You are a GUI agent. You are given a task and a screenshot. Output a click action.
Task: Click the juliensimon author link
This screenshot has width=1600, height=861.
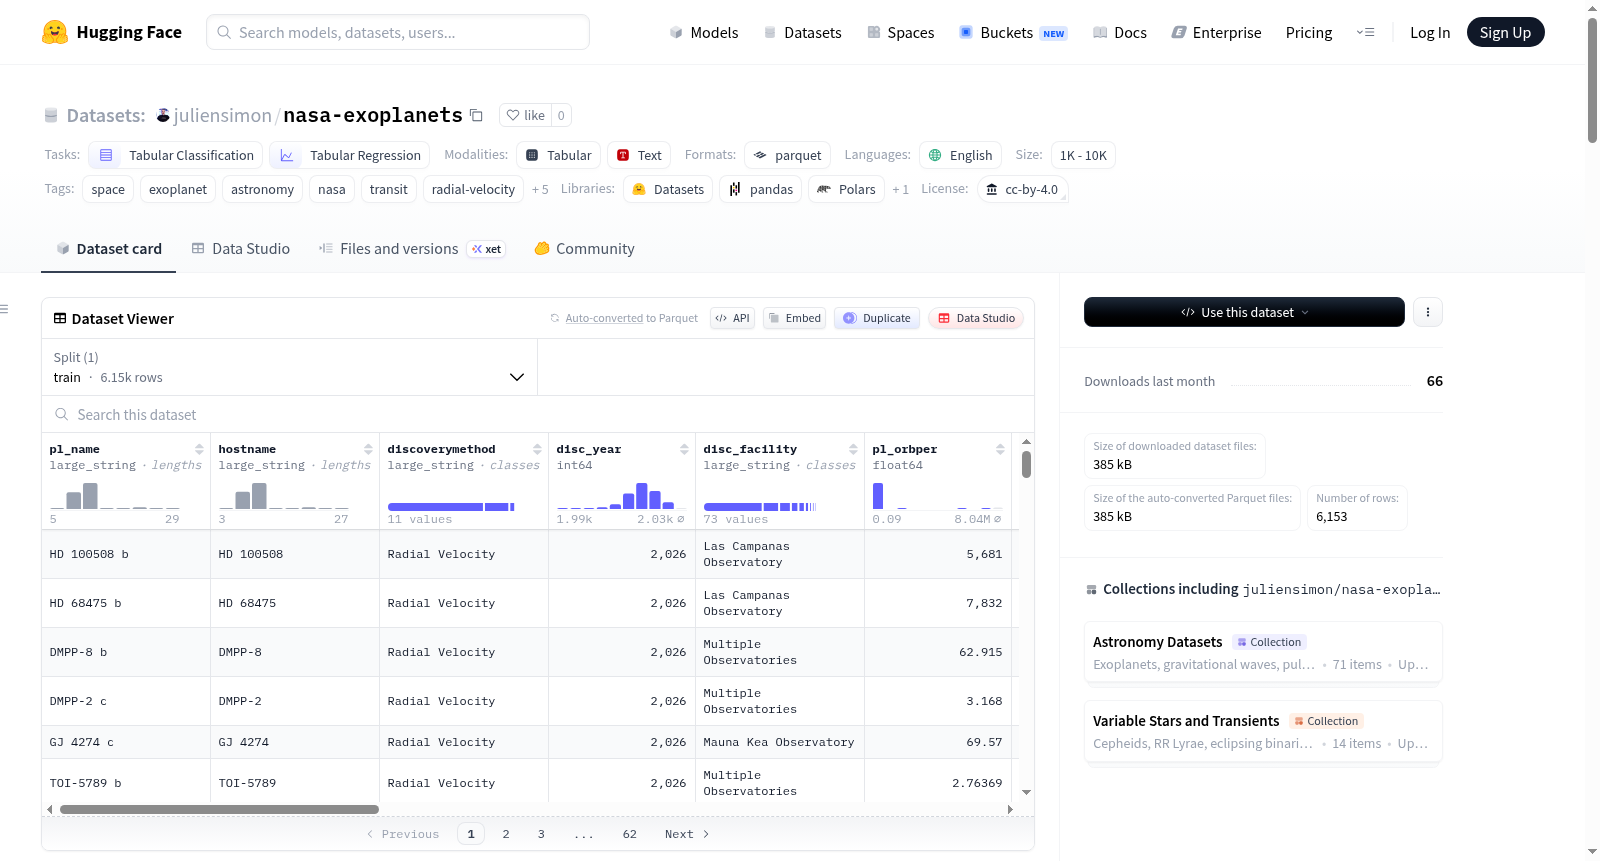tap(222, 115)
